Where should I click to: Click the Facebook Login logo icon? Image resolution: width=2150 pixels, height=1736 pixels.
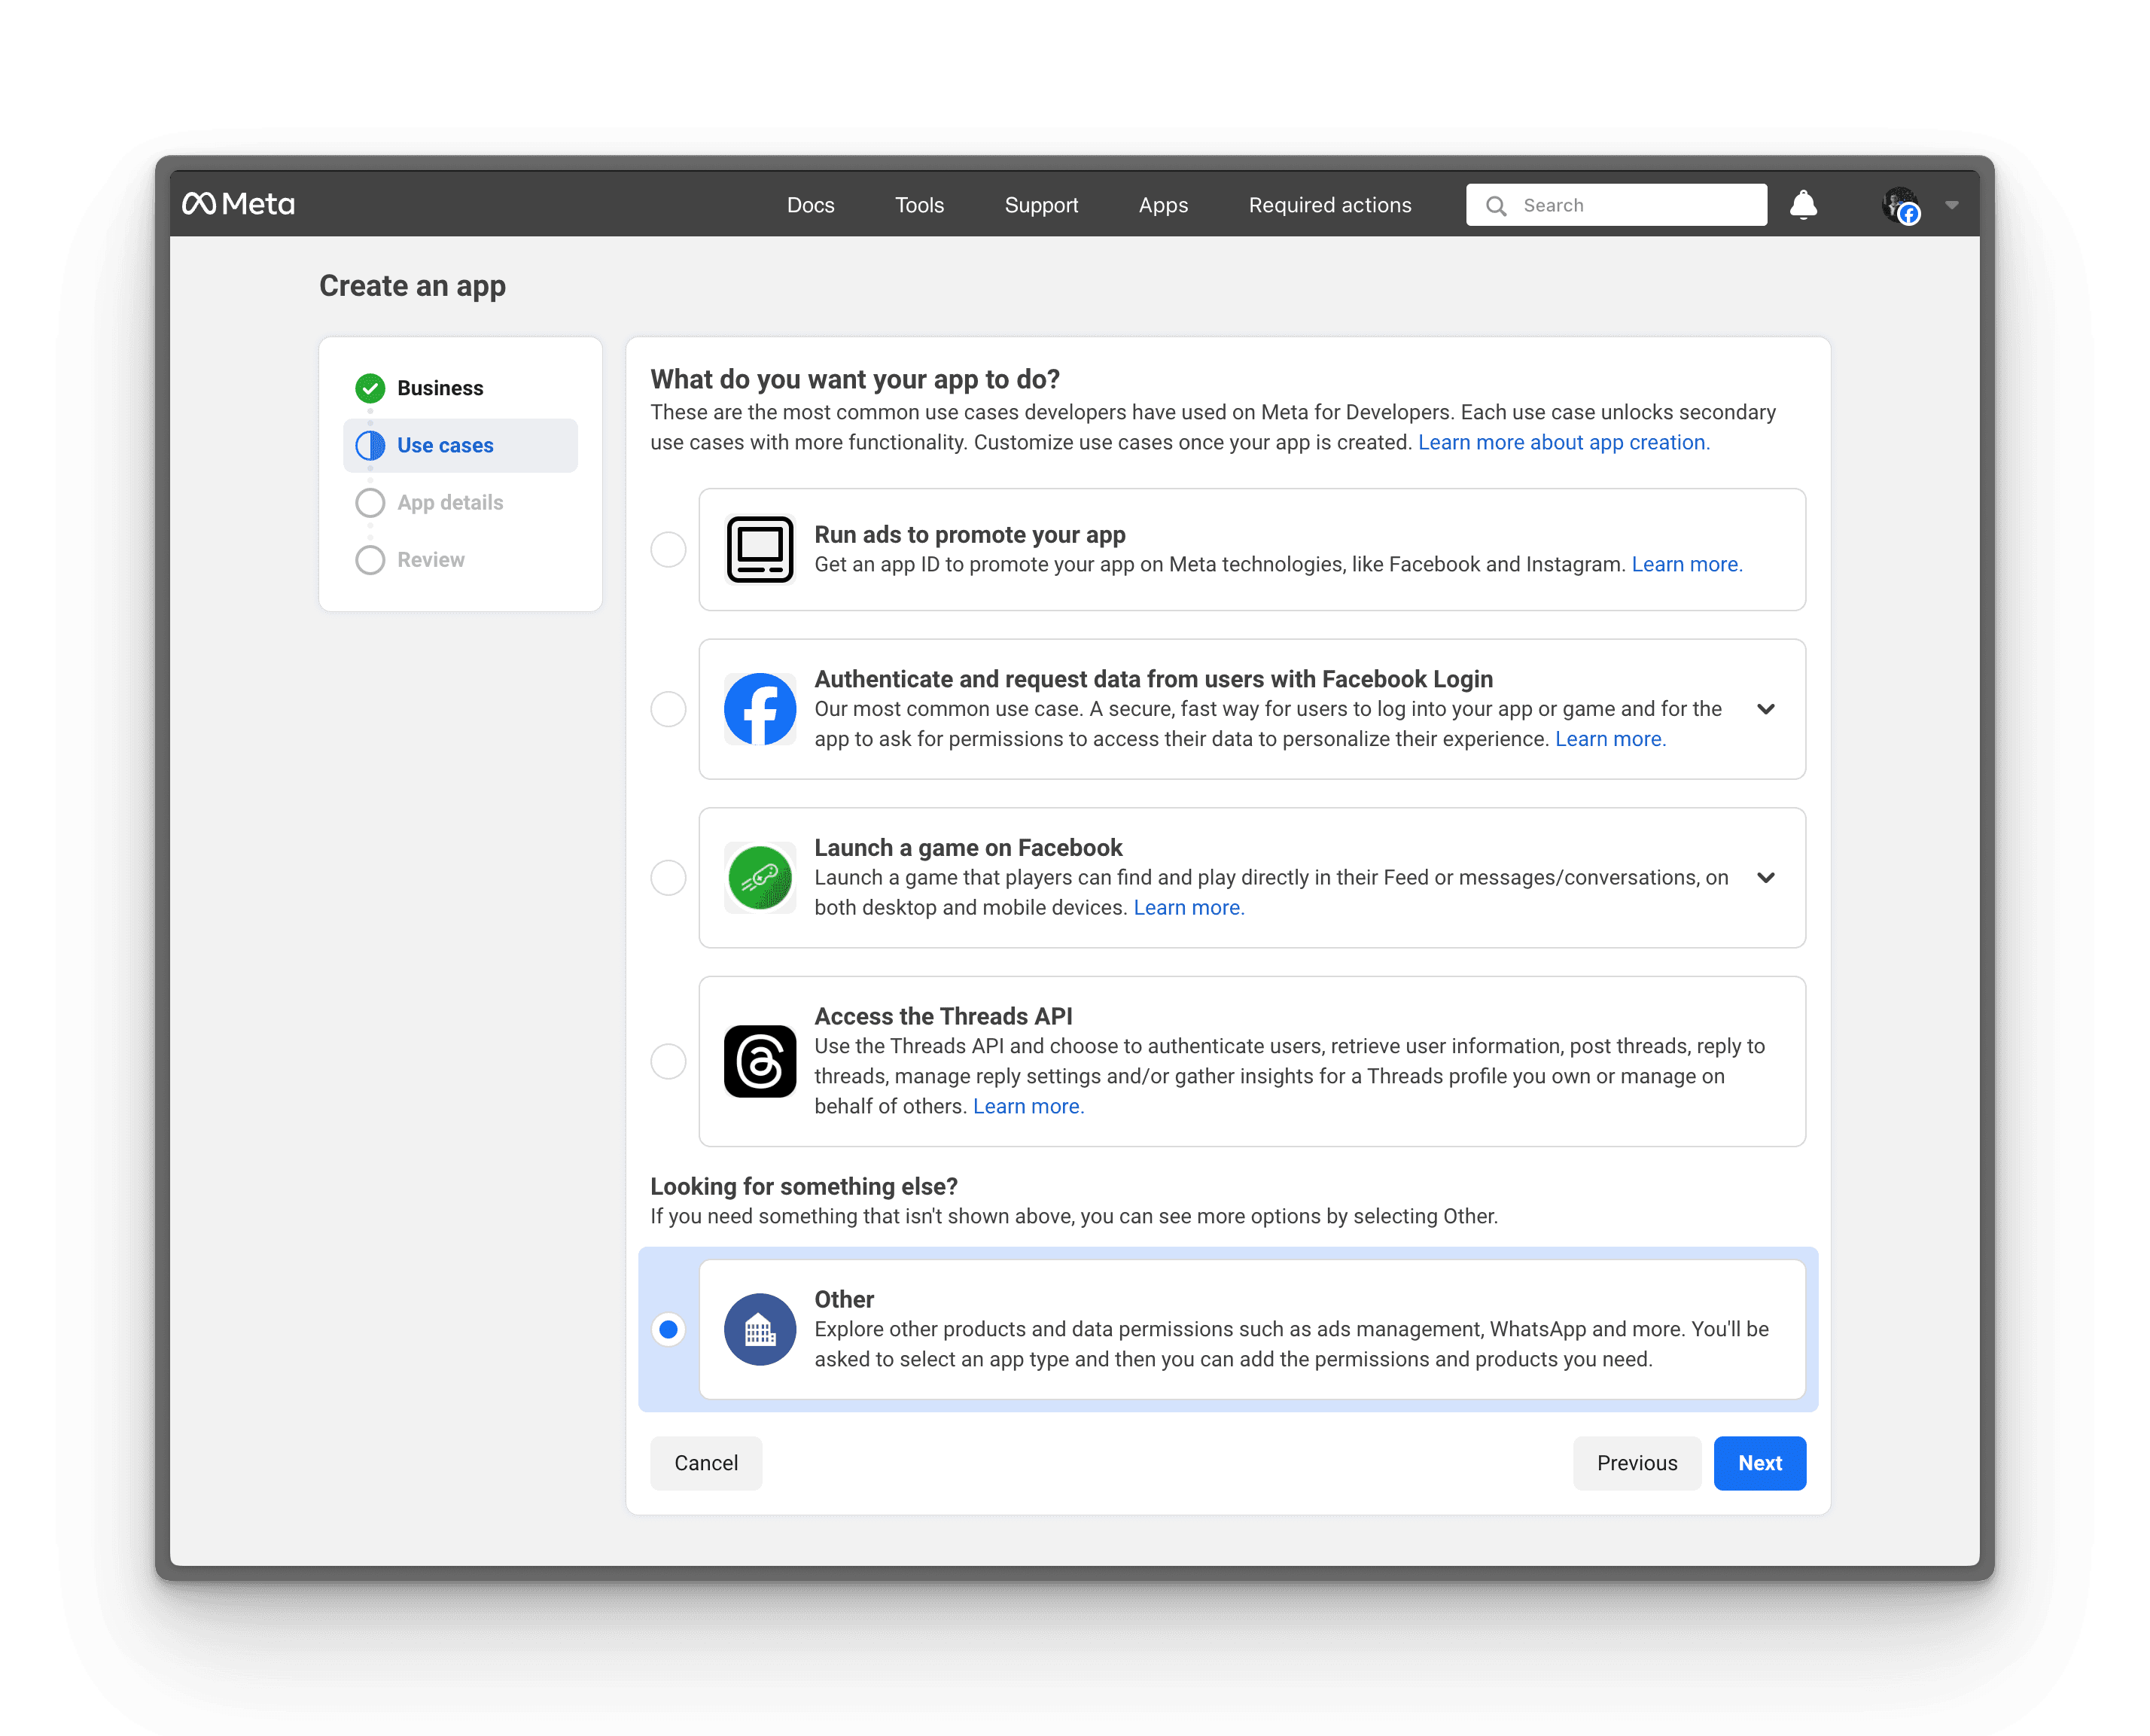[760, 709]
